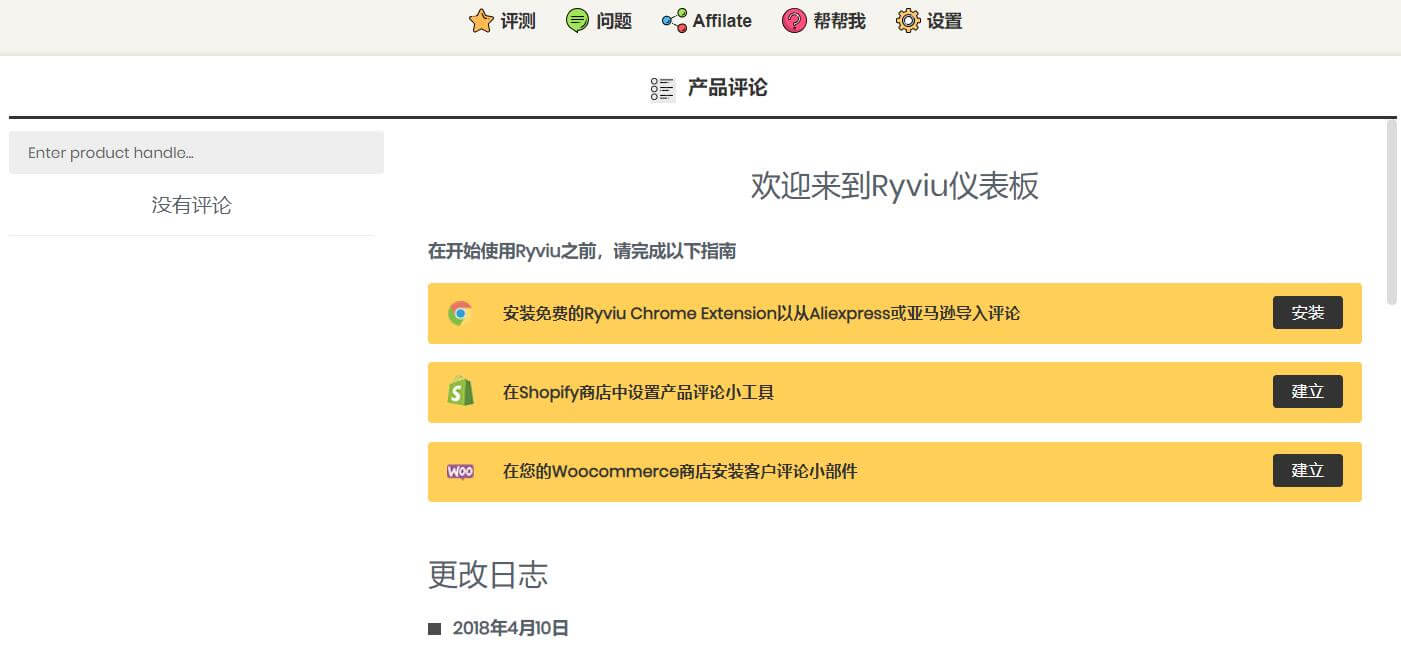1401x645 pixels.
Task: Go to the Affilate menu item
Action: 722,21
